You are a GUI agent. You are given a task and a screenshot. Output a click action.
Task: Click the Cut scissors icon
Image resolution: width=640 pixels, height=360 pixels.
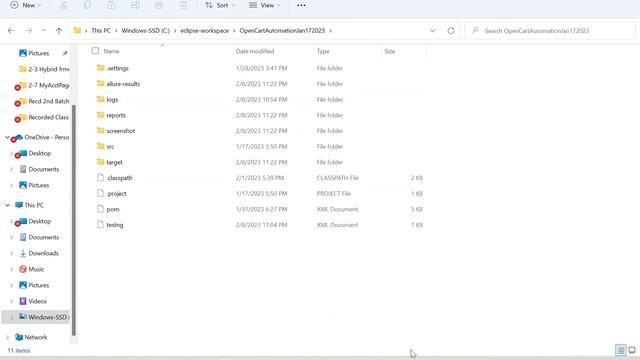coord(63,5)
